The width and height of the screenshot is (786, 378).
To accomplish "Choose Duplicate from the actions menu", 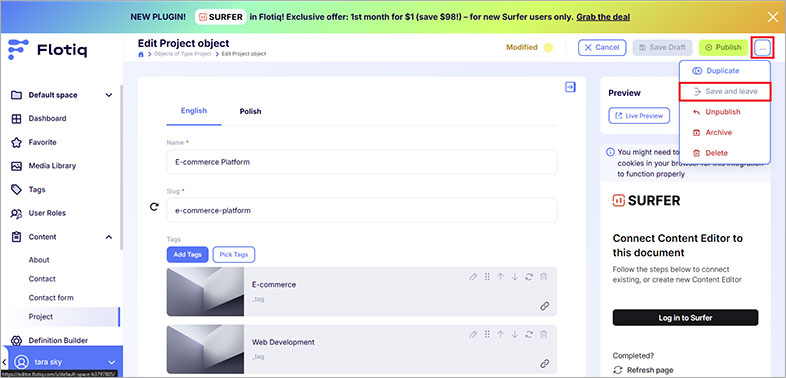I will pos(724,71).
